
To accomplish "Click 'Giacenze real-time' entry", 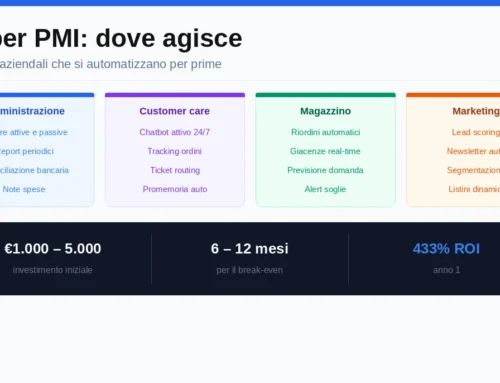I will (325, 151).
